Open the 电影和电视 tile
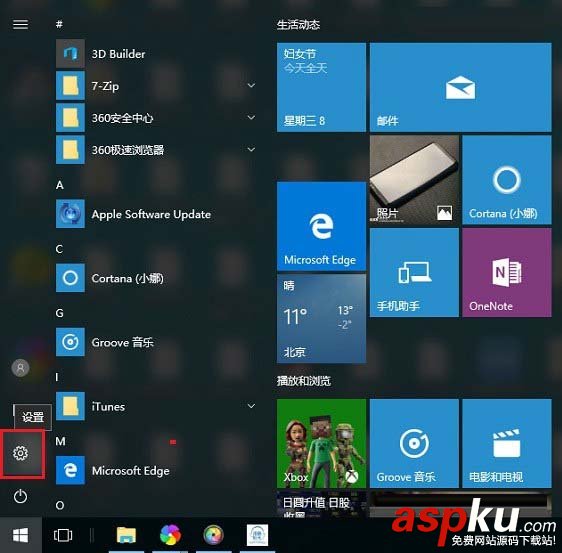This screenshot has width=562, height=553. coord(507,443)
